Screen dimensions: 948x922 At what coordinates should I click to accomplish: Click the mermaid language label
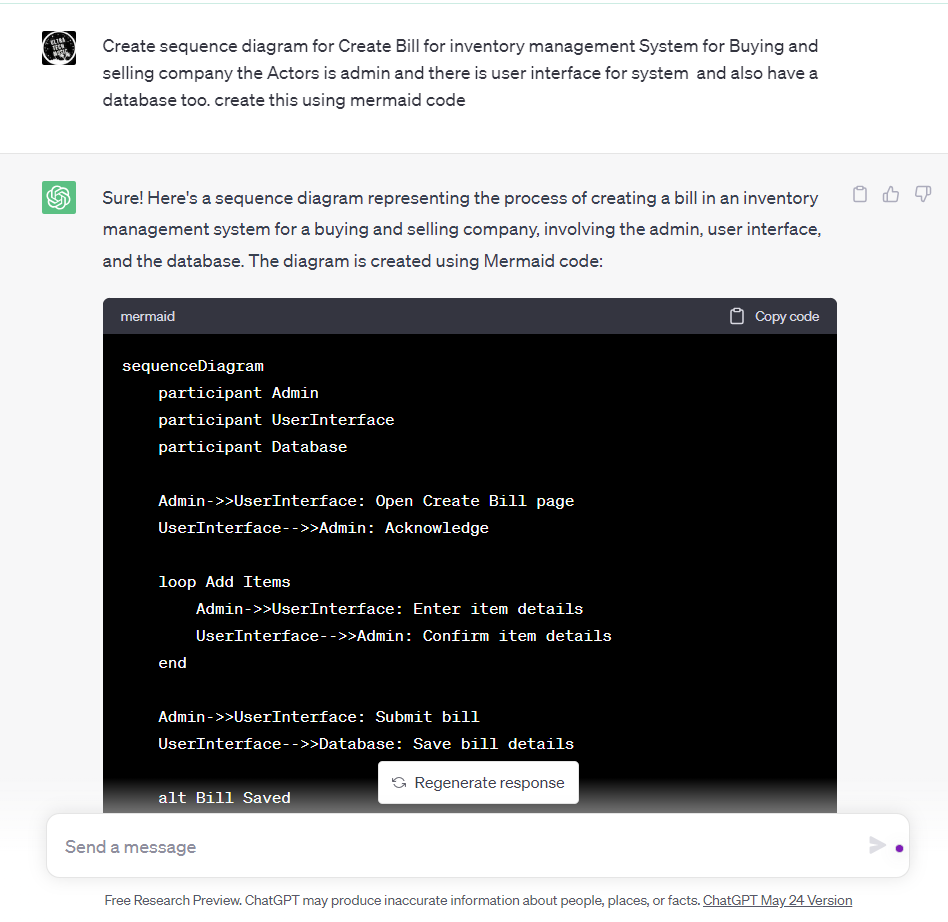(147, 316)
